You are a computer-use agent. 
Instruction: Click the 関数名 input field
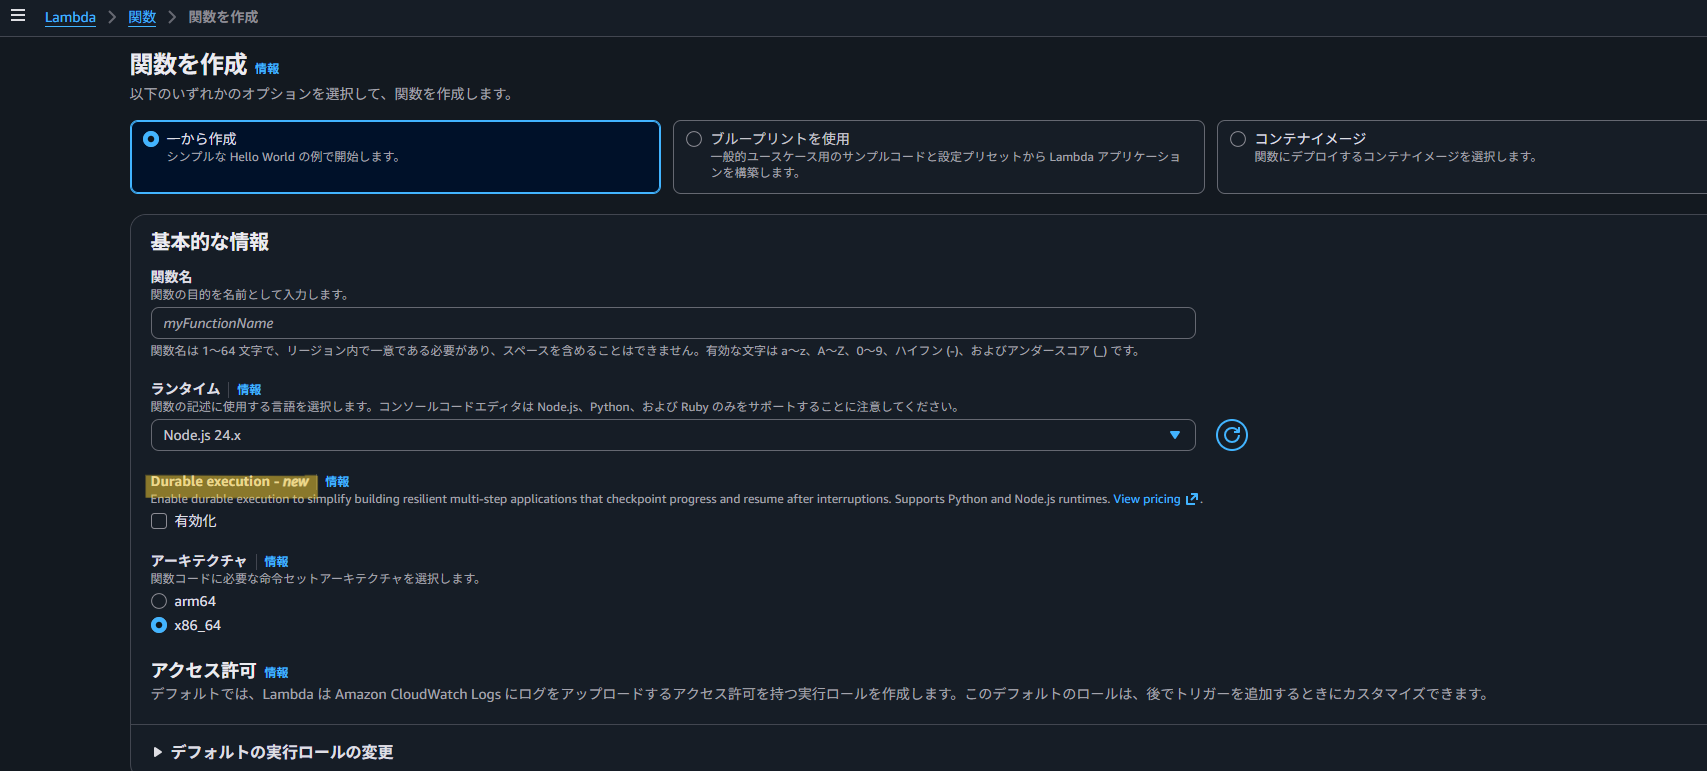point(672,323)
